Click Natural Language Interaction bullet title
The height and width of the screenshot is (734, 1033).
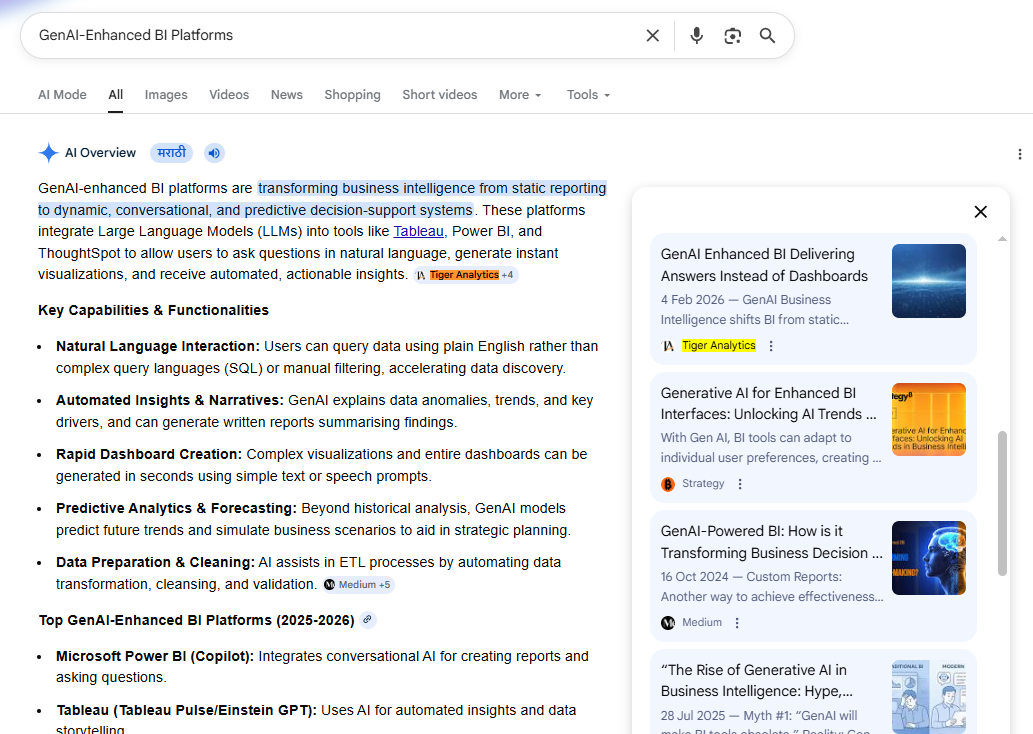pyautogui.click(x=158, y=347)
